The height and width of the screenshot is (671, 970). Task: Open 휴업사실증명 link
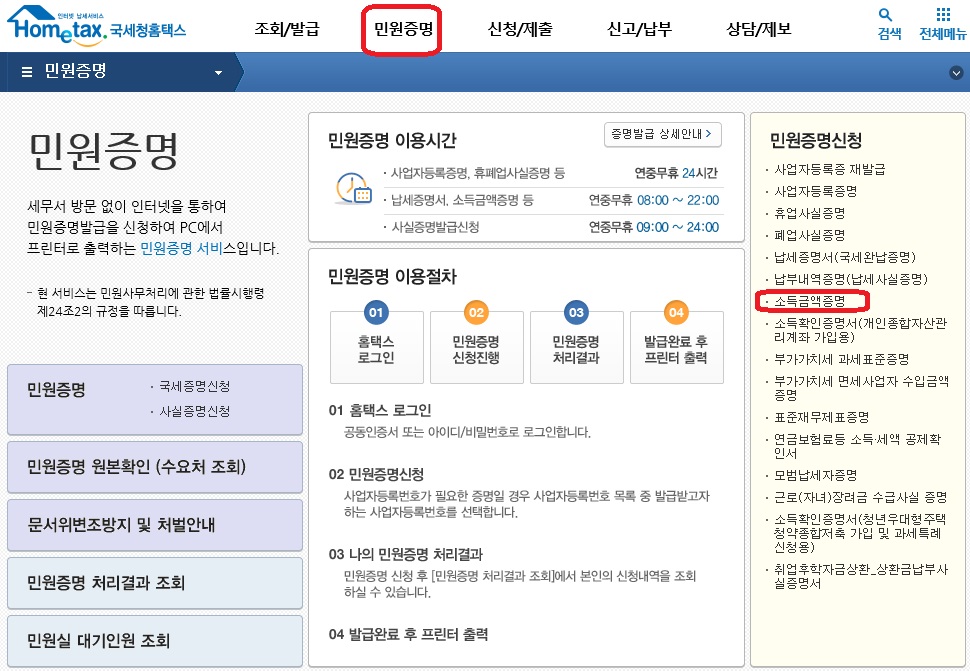pyautogui.click(x=809, y=213)
